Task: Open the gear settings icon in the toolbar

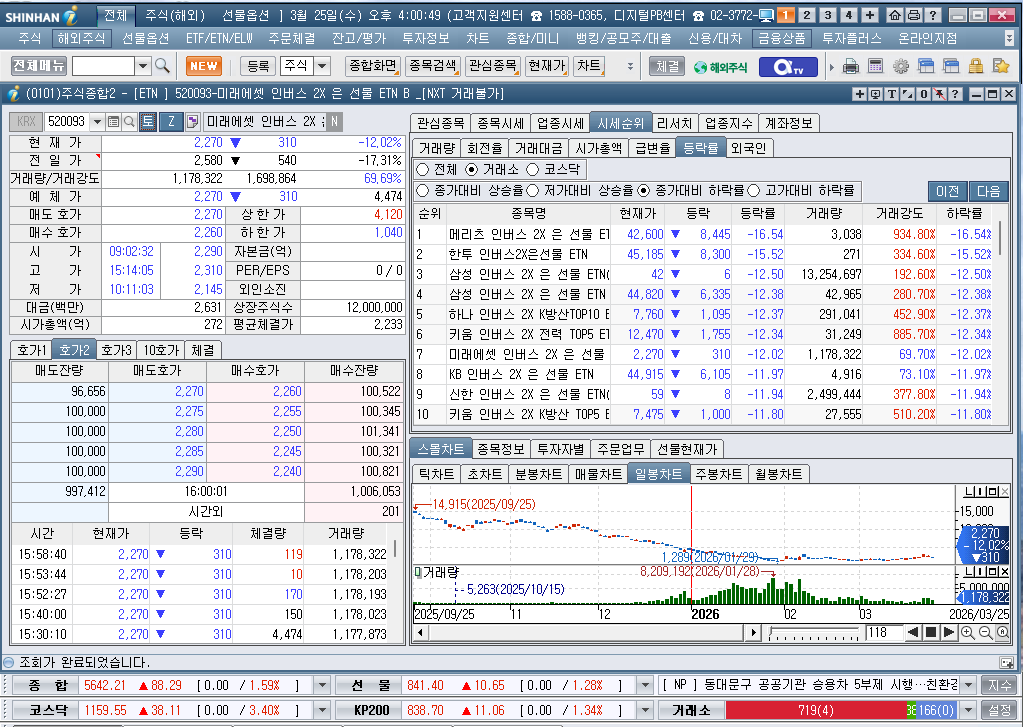Action: (x=901, y=66)
